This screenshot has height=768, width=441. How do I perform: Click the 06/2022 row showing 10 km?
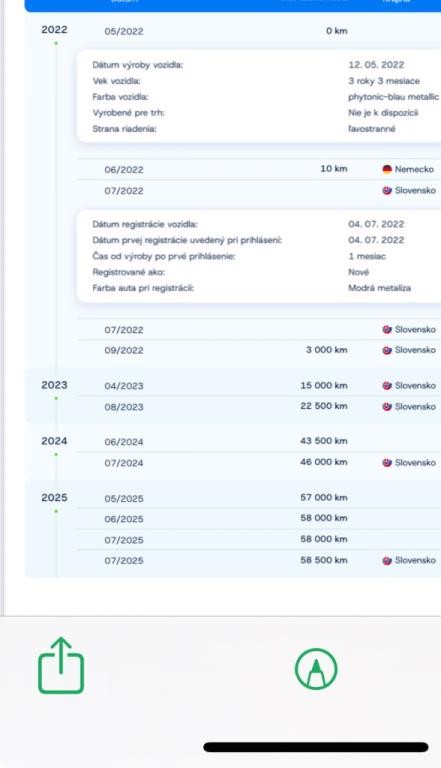[259, 169]
